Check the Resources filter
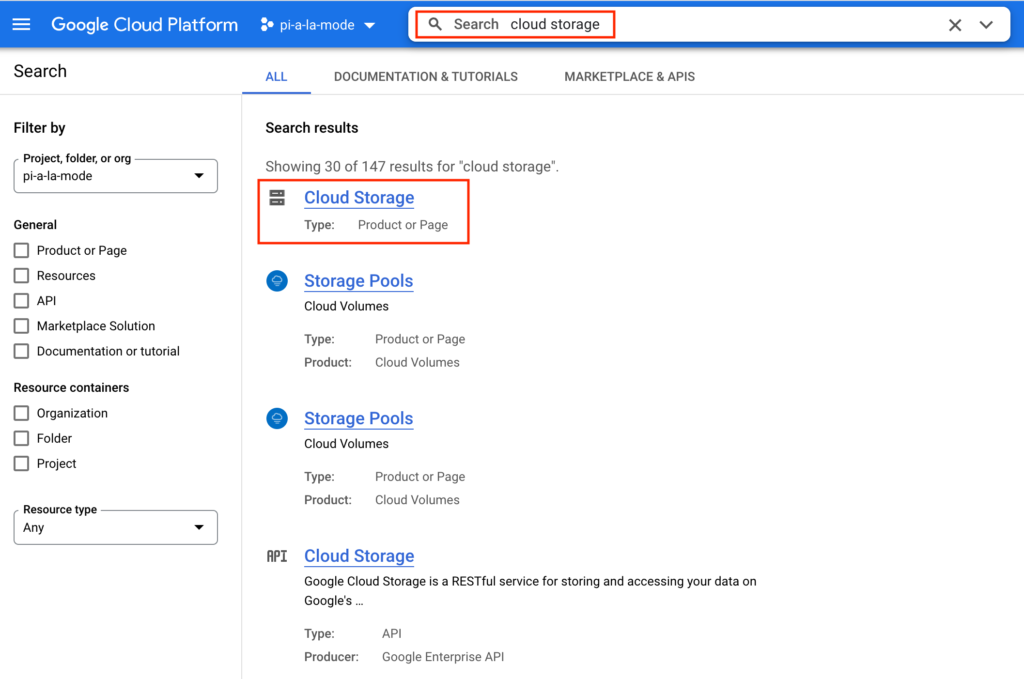The width and height of the screenshot is (1024, 679). 22,276
